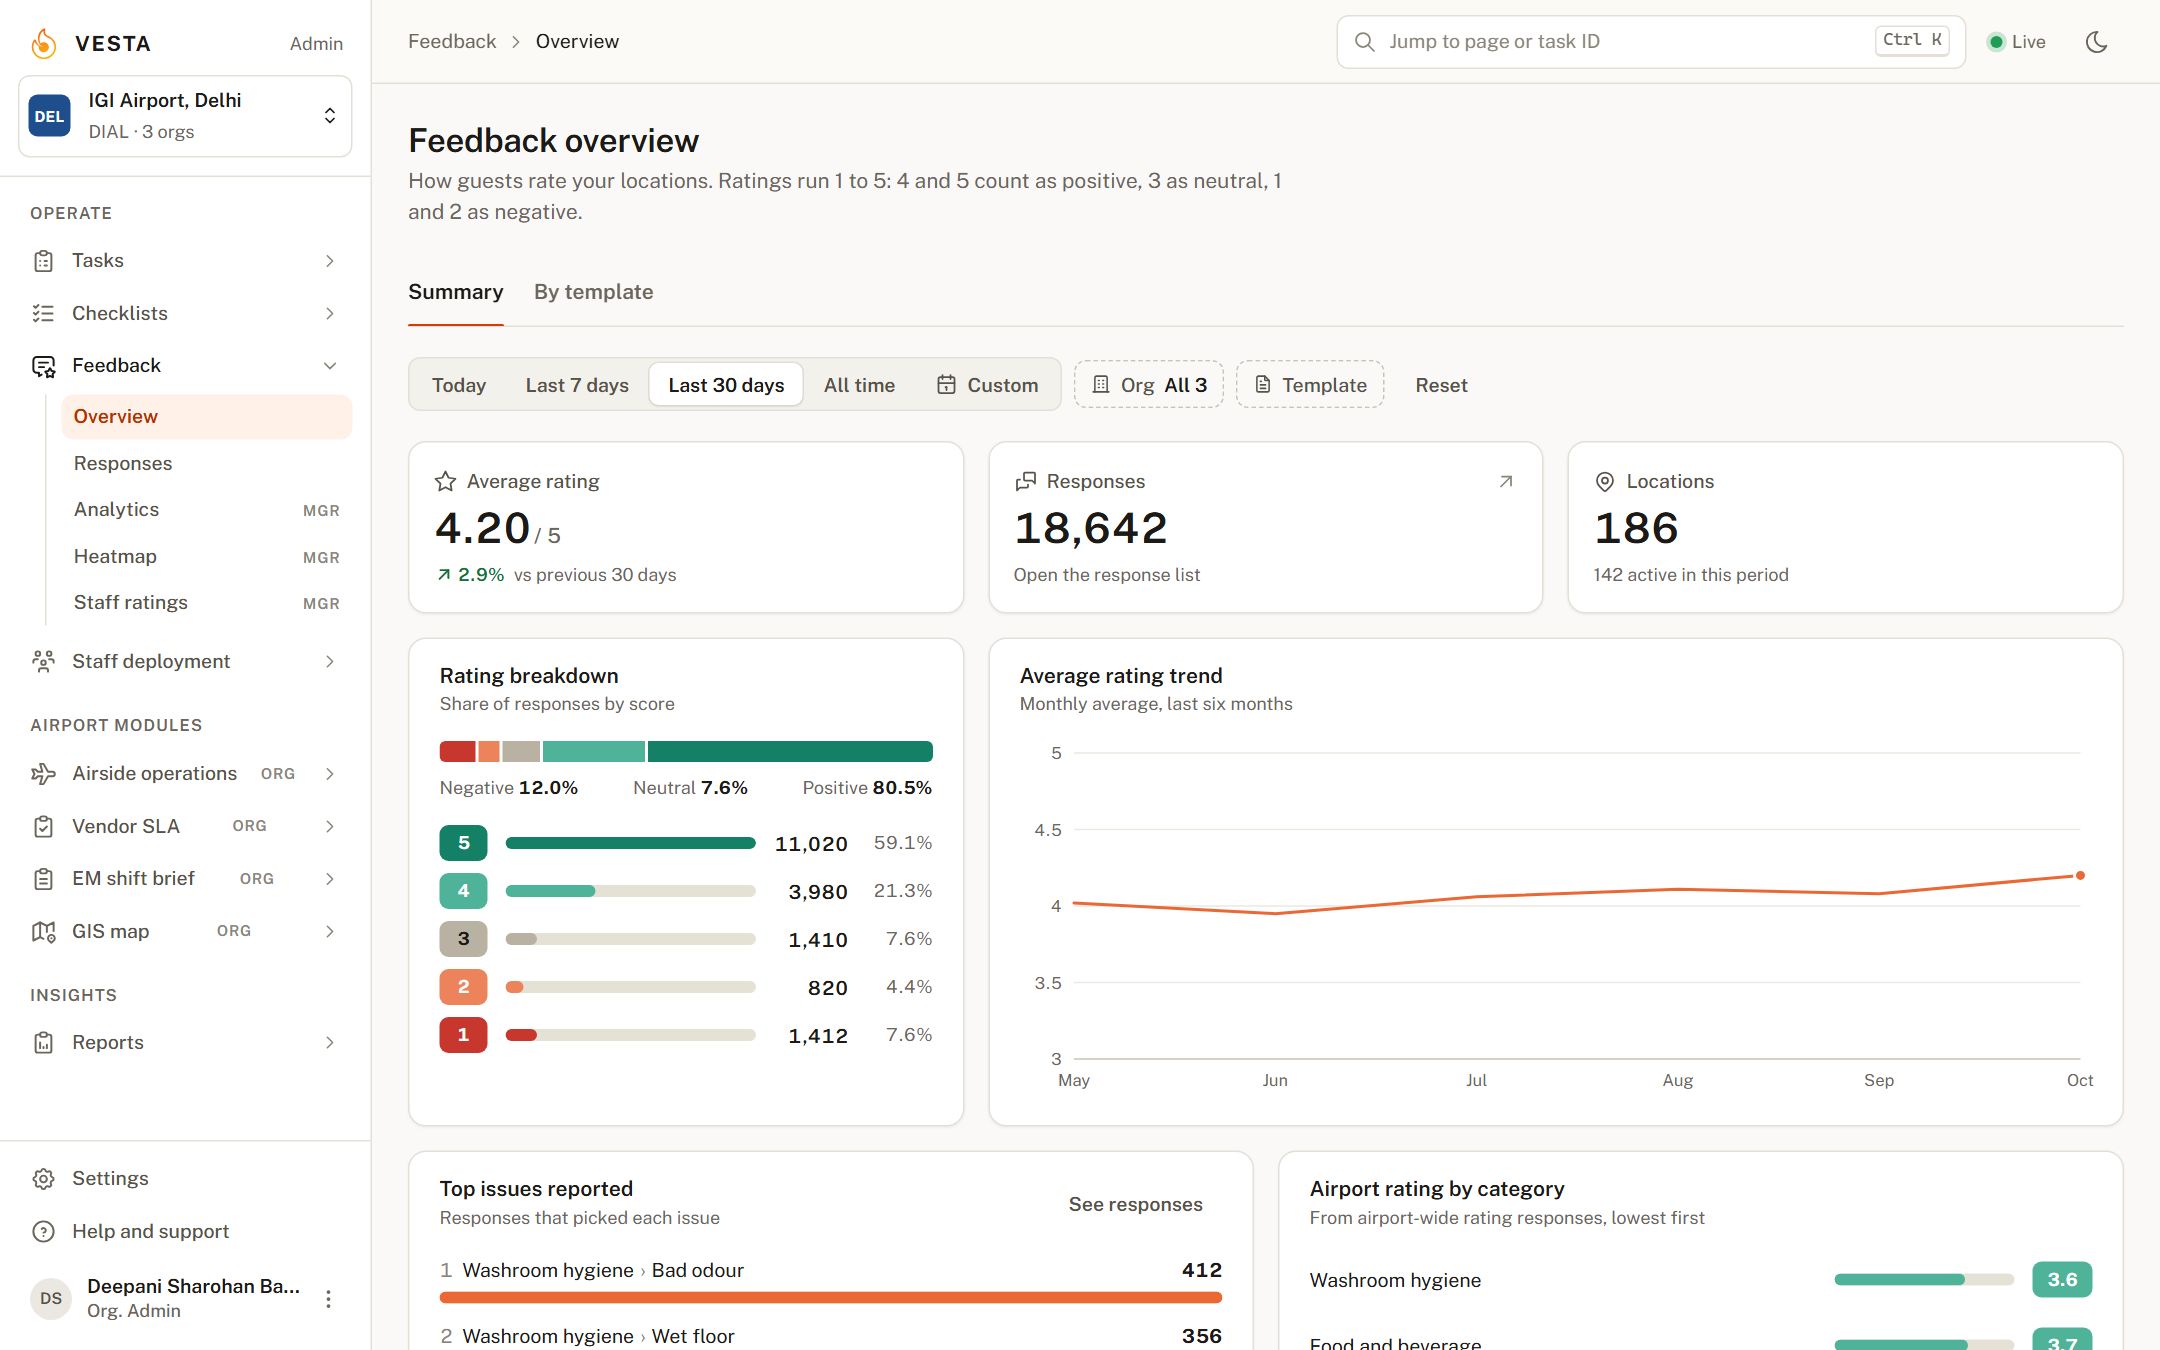Image resolution: width=2160 pixels, height=1350 pixels.
Task: Click the red score 1 badge
Action: click(463, 1035)
